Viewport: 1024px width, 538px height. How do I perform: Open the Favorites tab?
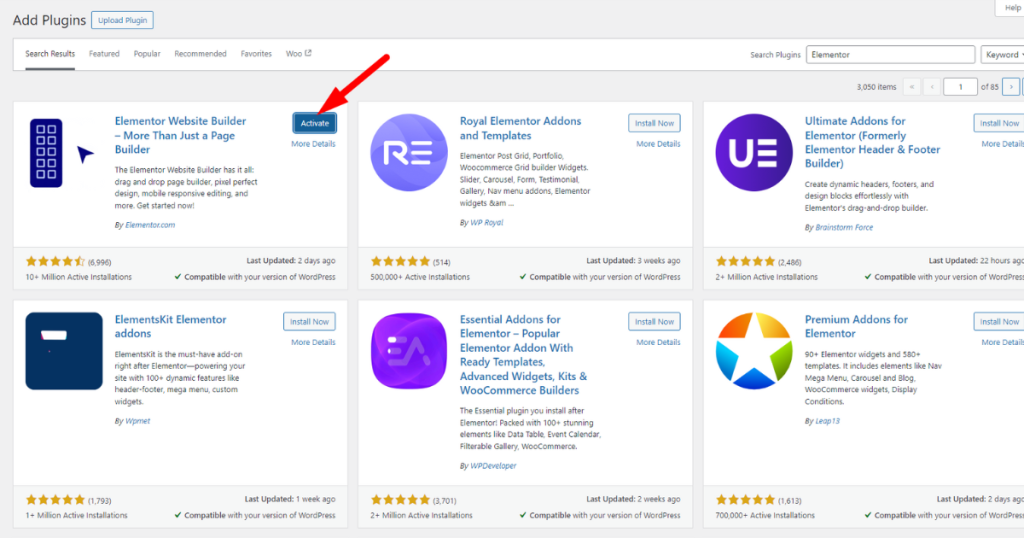tap(256, 54)
